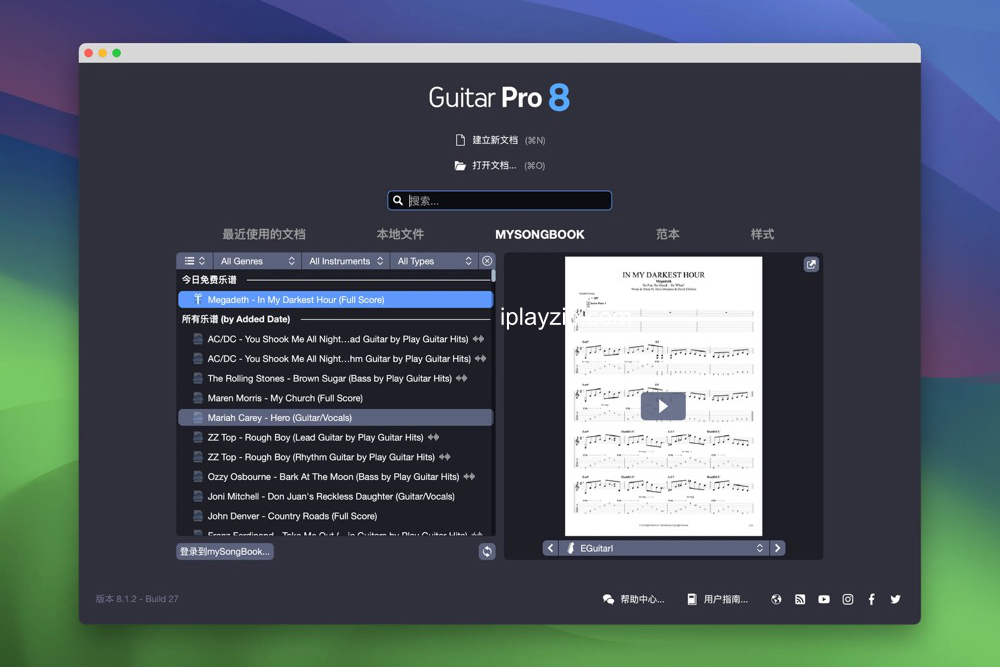Click the new document page icon
This screenshot has height=667, width=1000.
pyautogui.click(x=460, y=140)
